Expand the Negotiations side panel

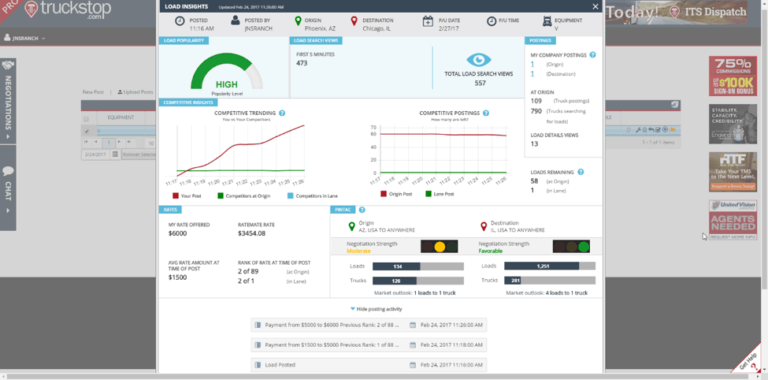[x=8, y=101]
